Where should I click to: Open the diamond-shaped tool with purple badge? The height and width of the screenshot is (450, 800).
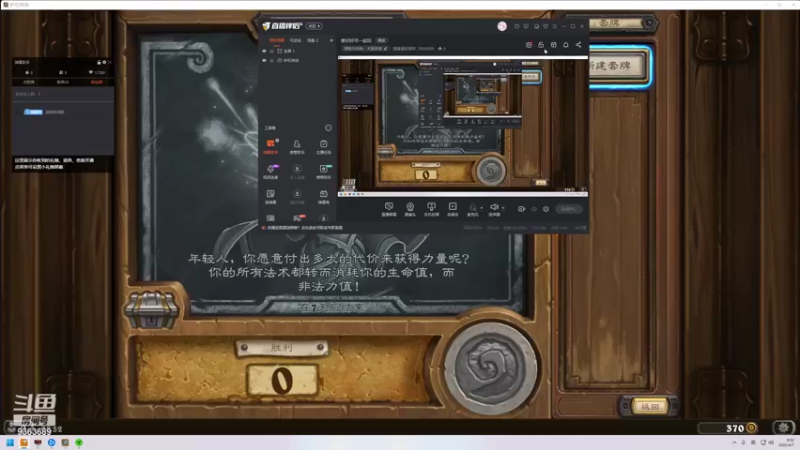coord(270,171)
